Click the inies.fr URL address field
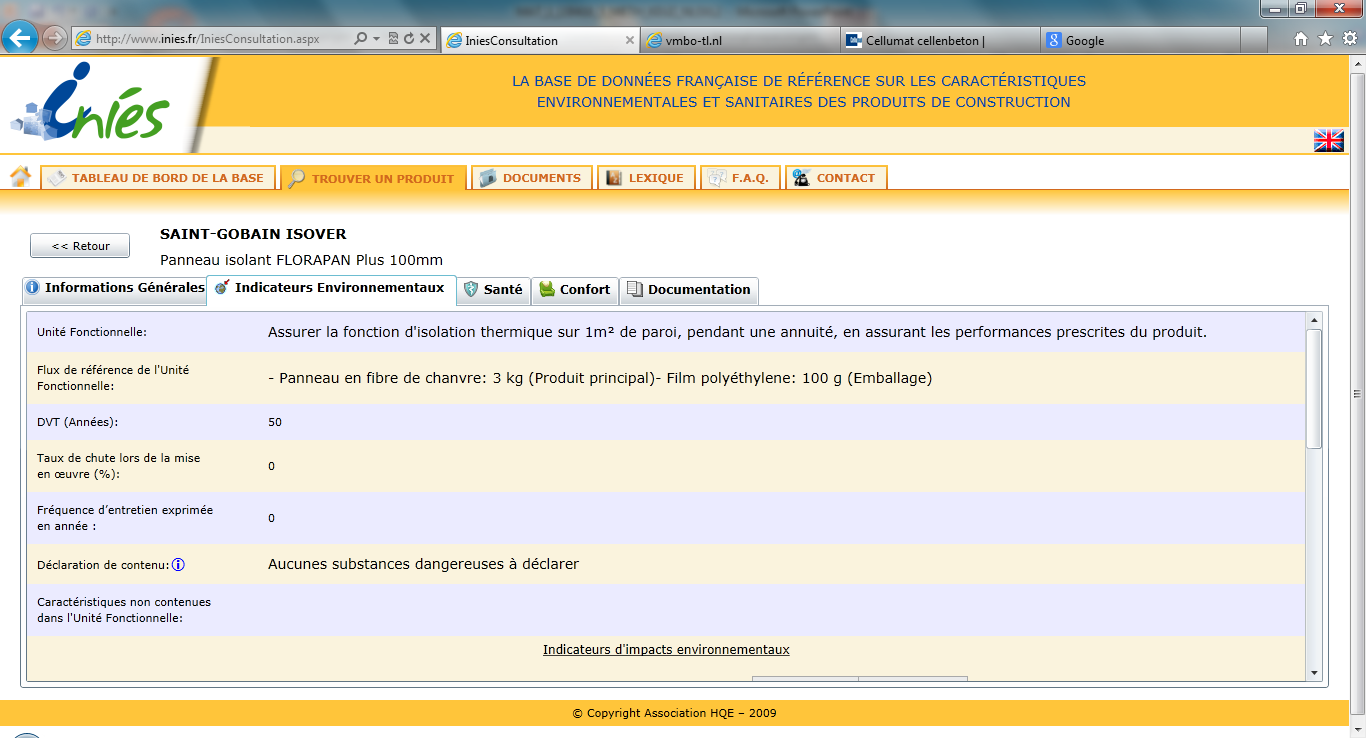This screenshot has height=738, width=1366. coord(208,39)
